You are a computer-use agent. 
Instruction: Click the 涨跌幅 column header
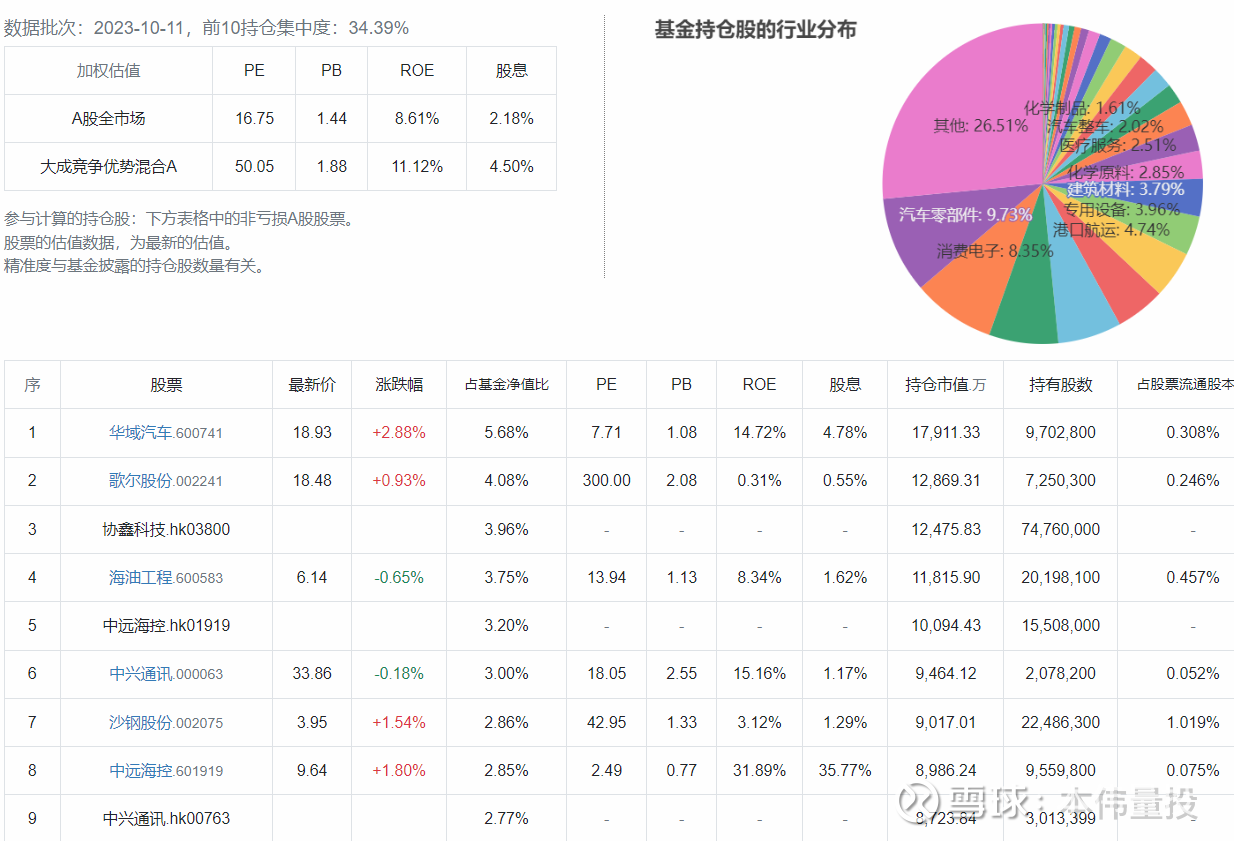coord(399,385)
